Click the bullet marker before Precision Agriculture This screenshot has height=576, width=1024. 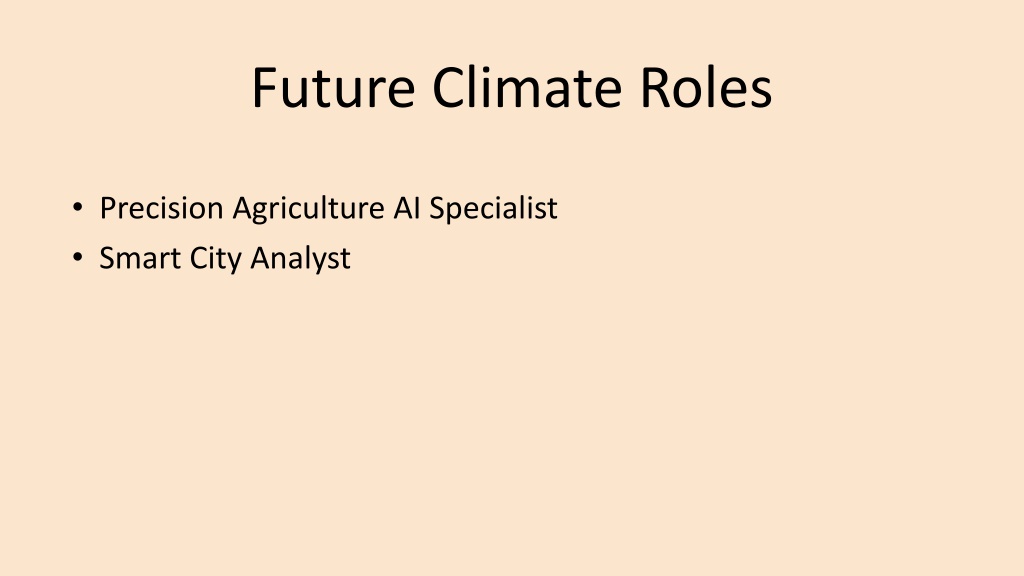tap(78, 209)
